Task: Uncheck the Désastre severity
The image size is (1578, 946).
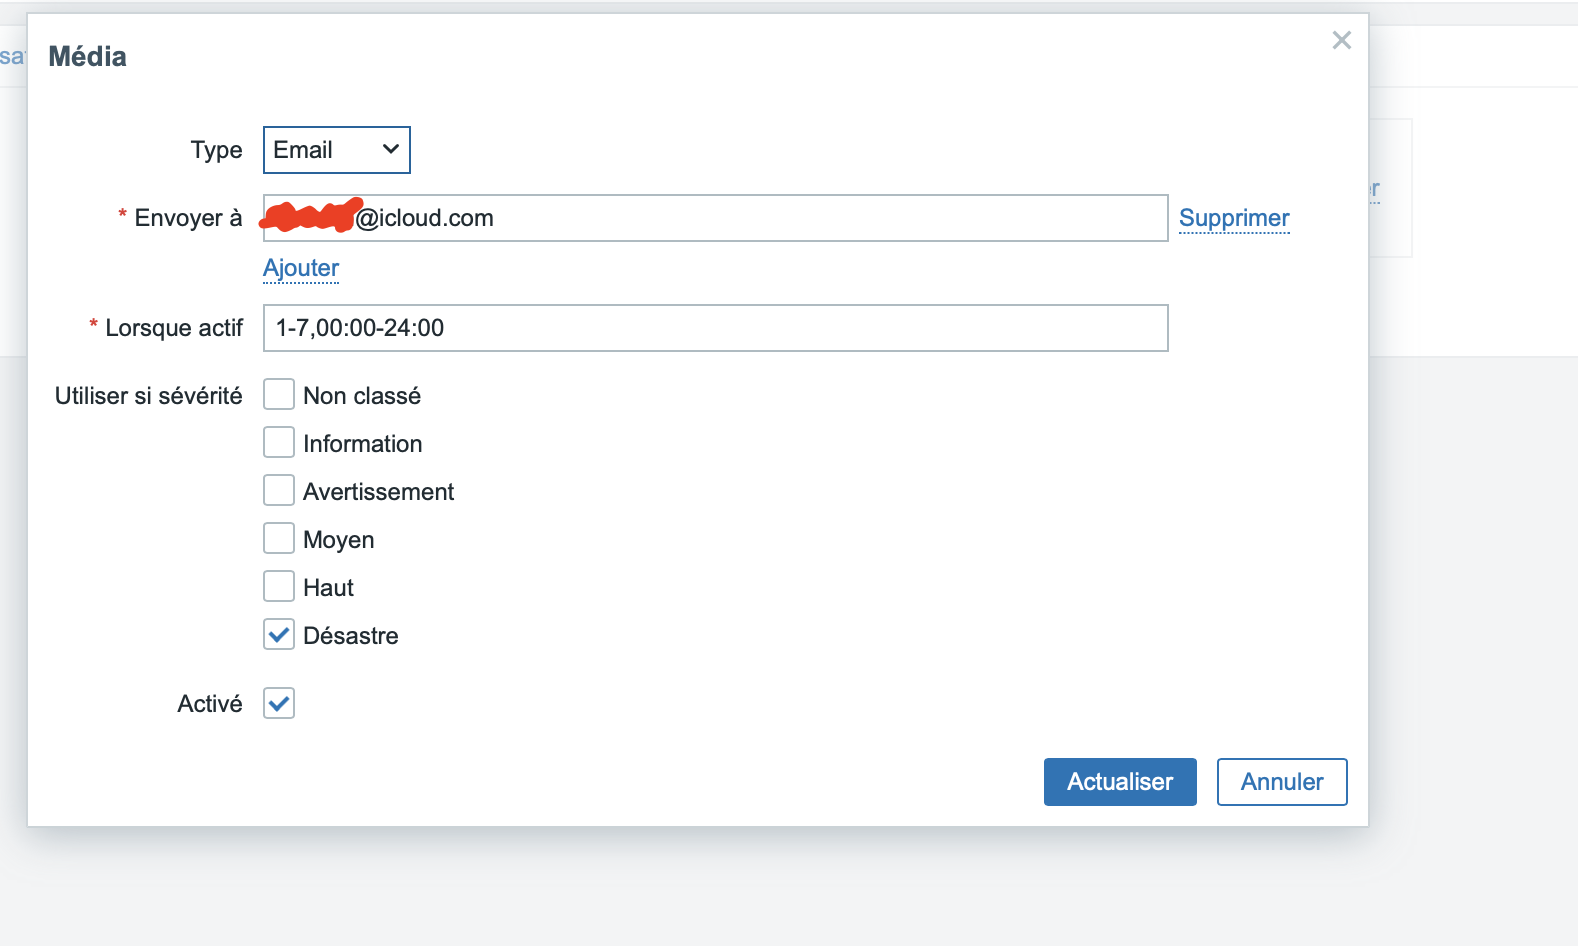Action: [278, 634]
